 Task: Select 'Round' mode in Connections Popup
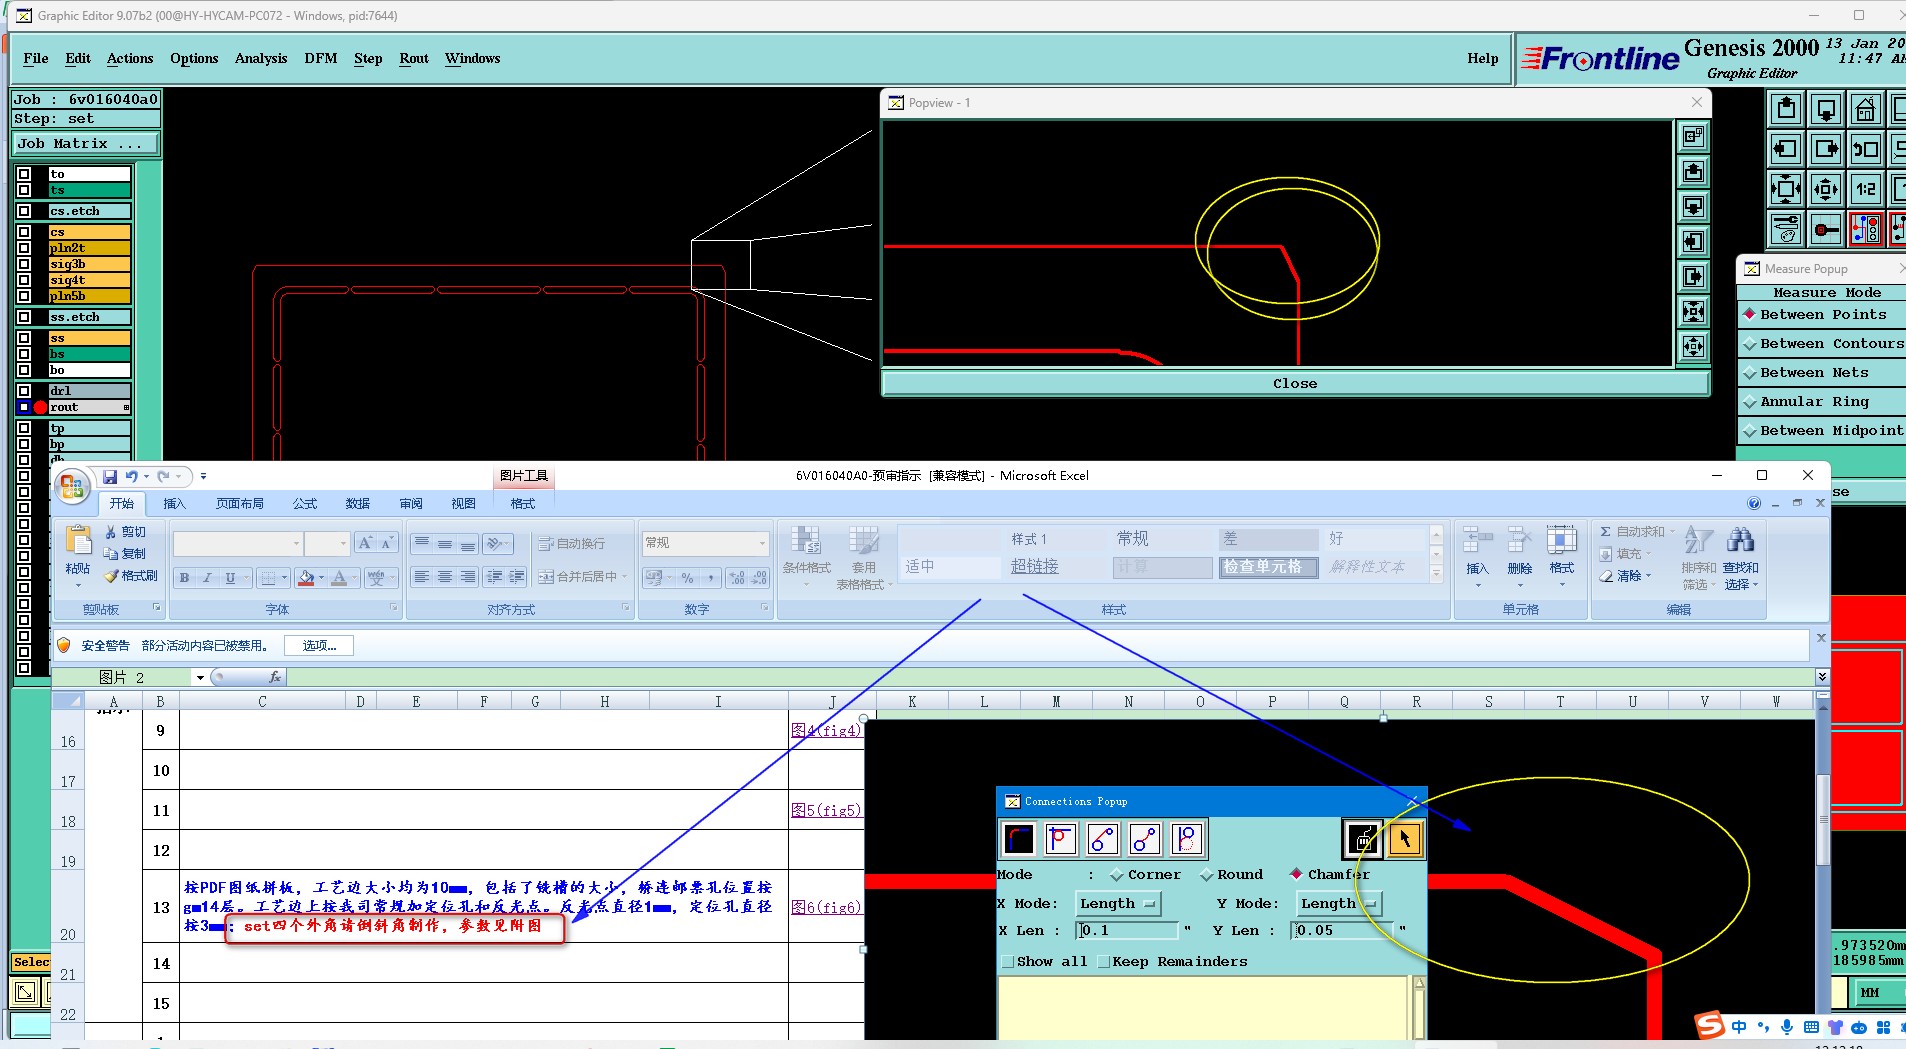pos(1232,874)
